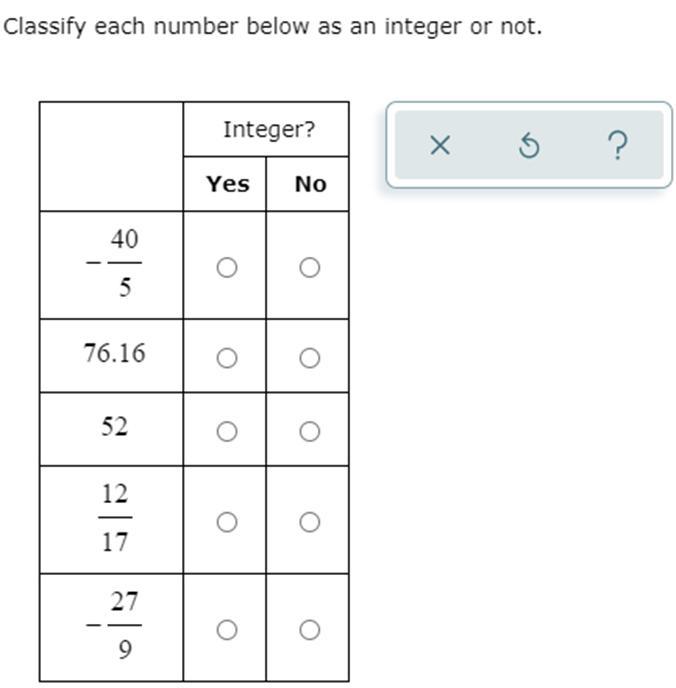
Task: Click the No column header
Action: click(x=311, y=184)
